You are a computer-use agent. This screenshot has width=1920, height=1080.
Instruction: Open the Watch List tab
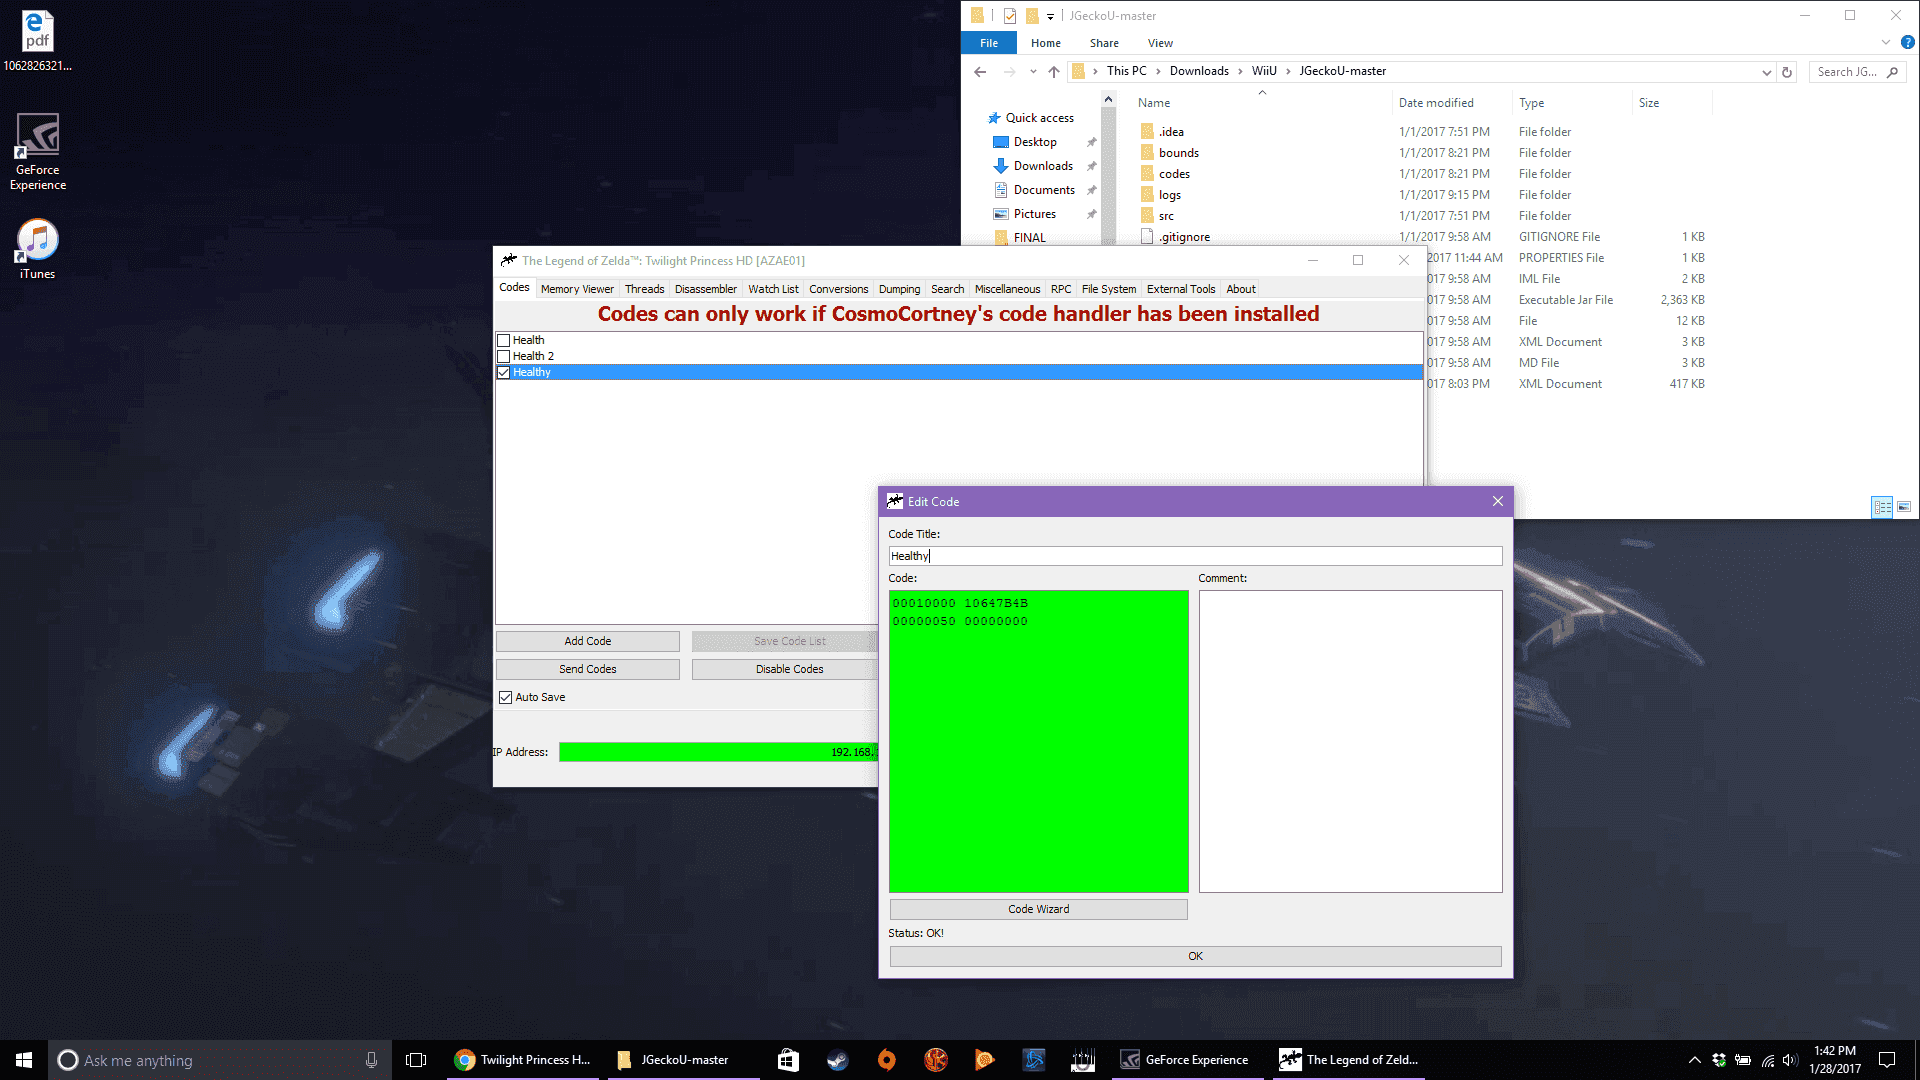tap(773, 289)
